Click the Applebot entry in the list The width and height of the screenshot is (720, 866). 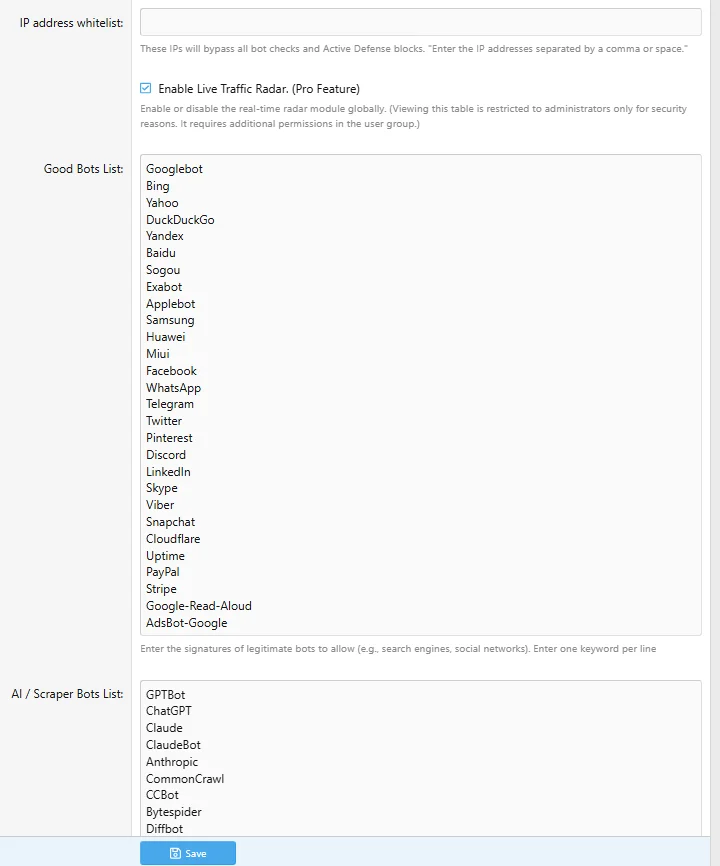pyautogui.click(x=171, y=304)
